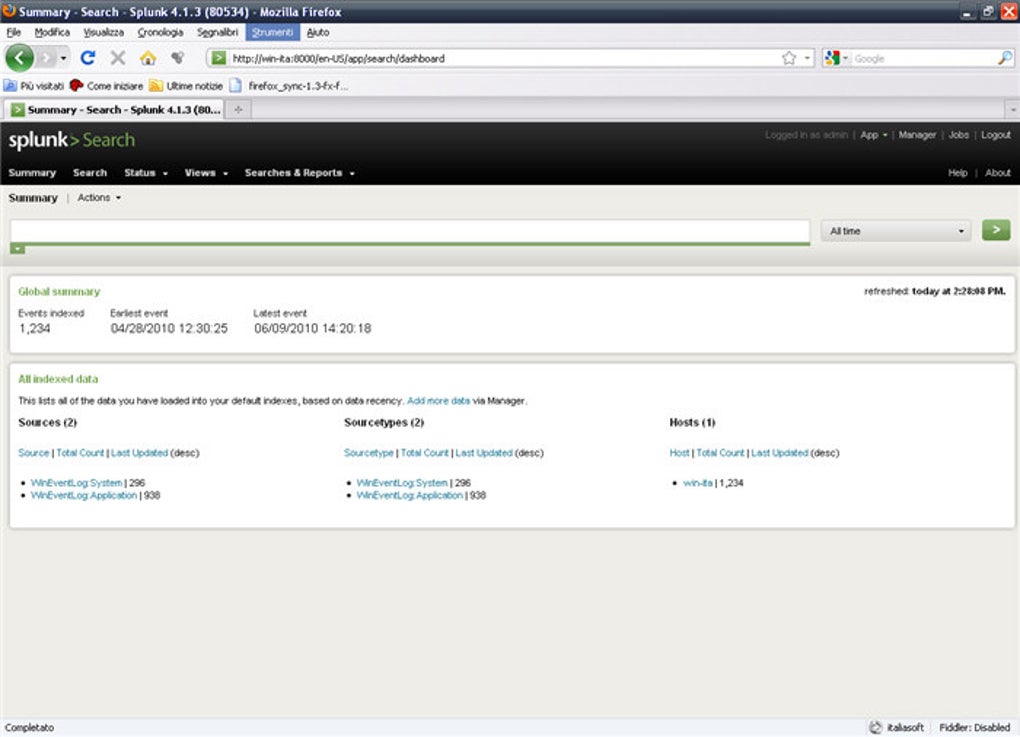
Task: Open the Actions dropdown under Summary
Action: [x=97, y=197]
